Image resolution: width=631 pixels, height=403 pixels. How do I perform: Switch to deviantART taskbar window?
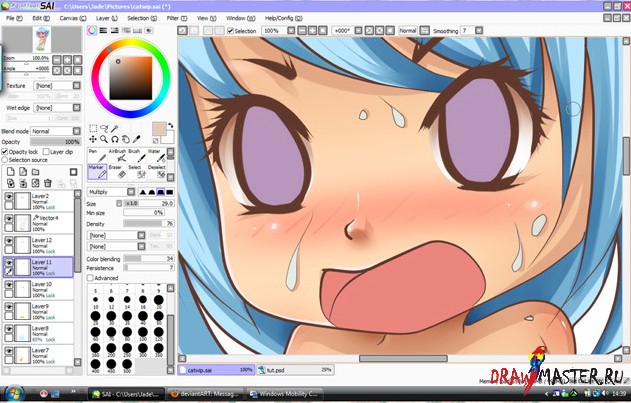pyautogui.click(x=205, y=394)
